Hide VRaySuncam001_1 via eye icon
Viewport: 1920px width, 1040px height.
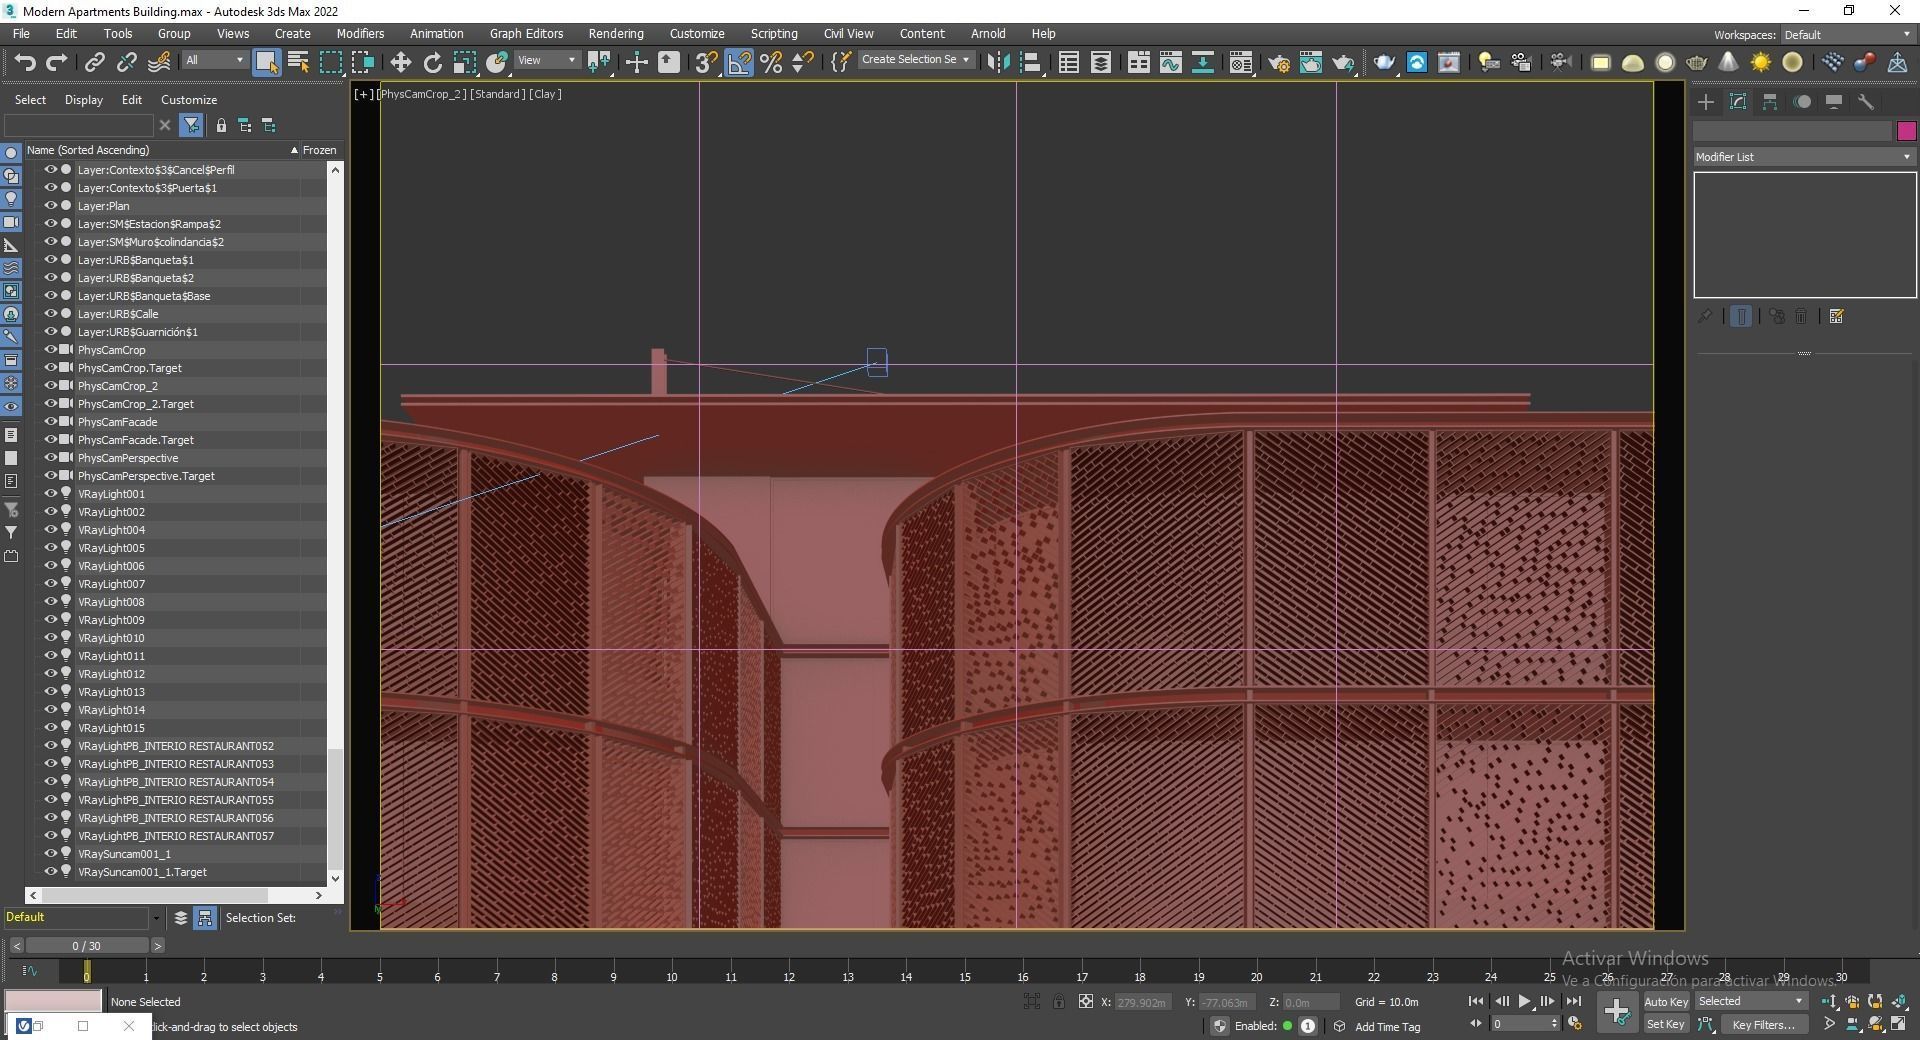50,854
